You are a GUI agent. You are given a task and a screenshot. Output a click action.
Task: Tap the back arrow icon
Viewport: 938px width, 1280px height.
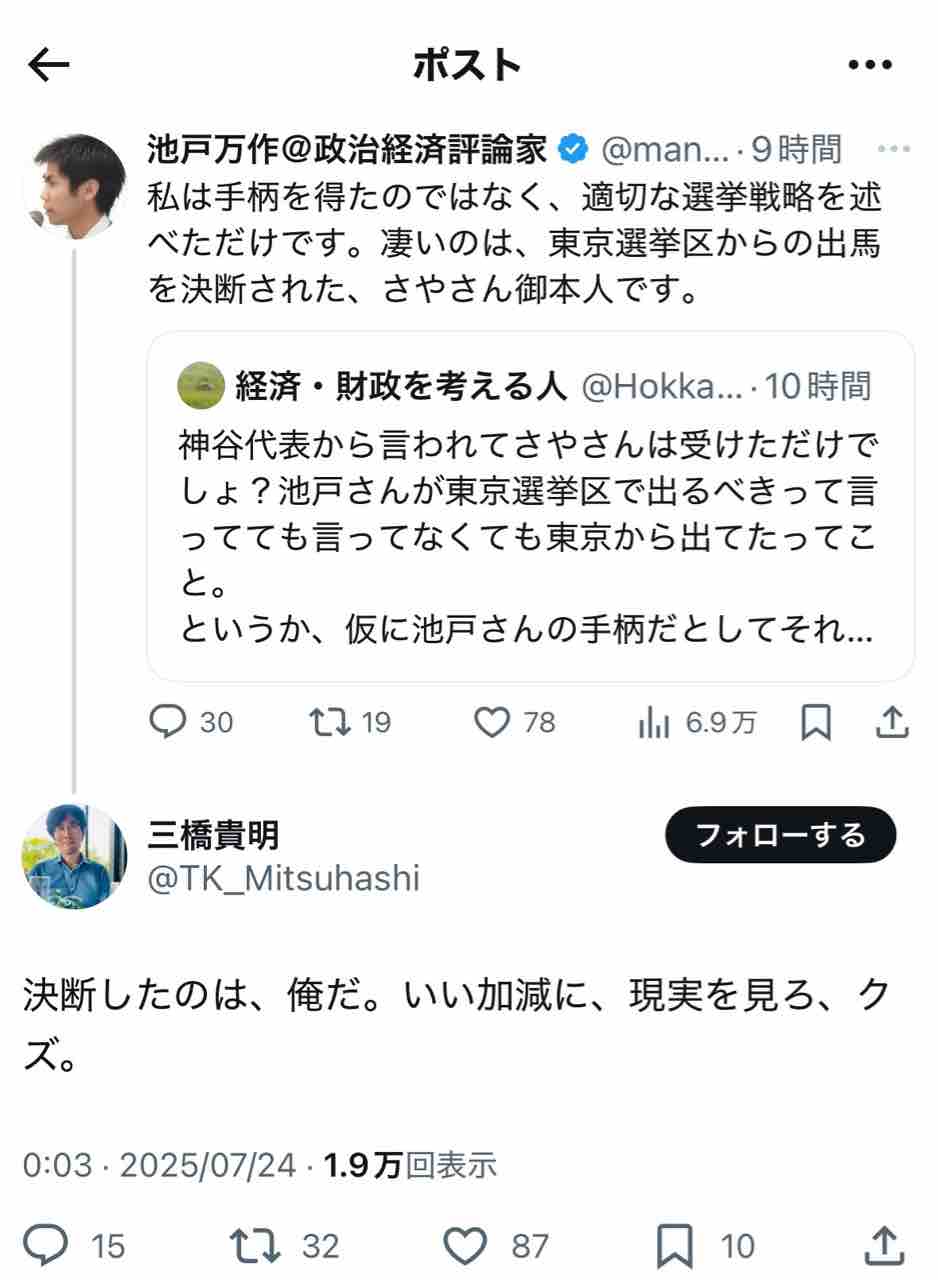(x=49, y=66)
